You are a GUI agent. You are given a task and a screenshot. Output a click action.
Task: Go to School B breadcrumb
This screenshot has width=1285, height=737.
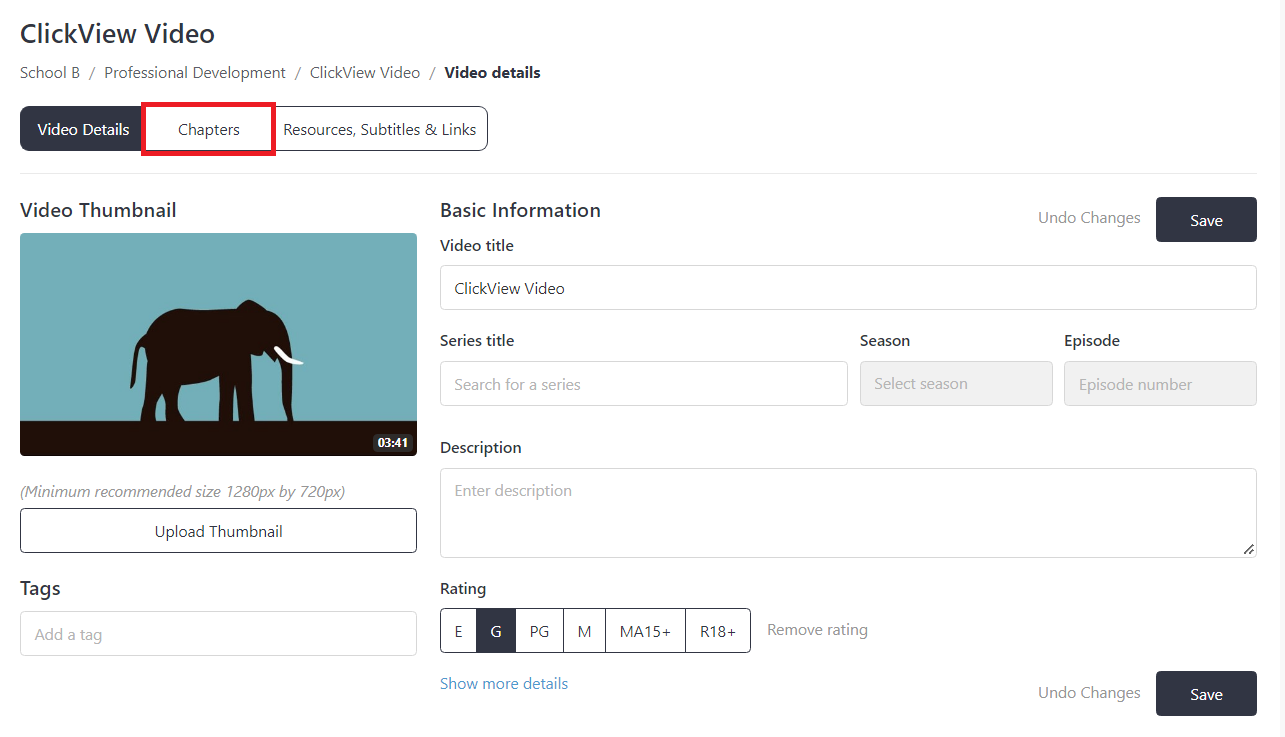[x=50, y=72]
